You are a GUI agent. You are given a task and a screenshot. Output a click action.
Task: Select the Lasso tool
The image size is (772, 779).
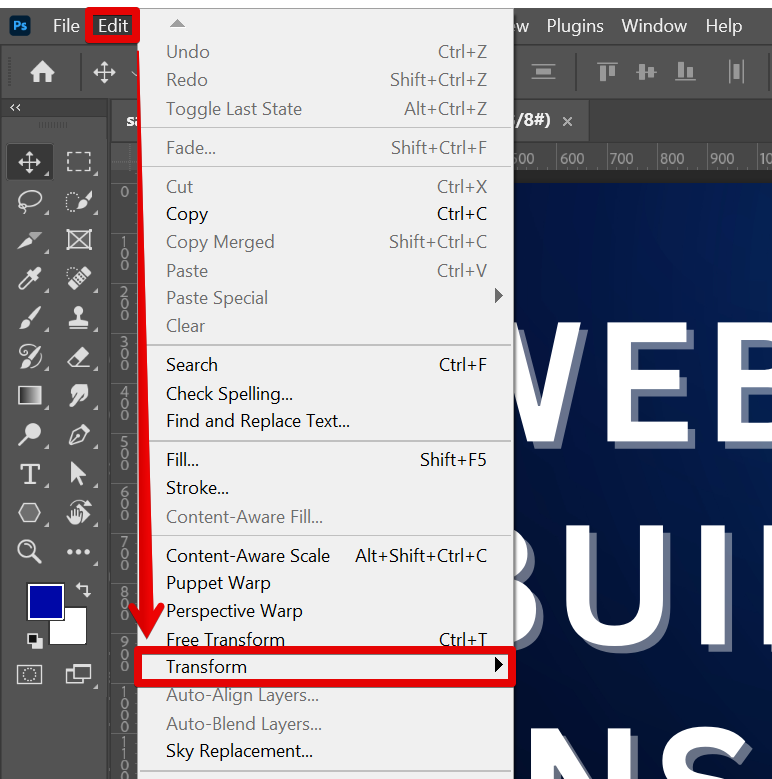[30, 201]
